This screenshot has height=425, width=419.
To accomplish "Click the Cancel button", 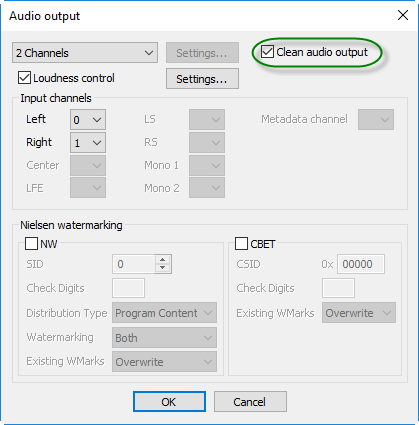I will [x=250, y=402].
